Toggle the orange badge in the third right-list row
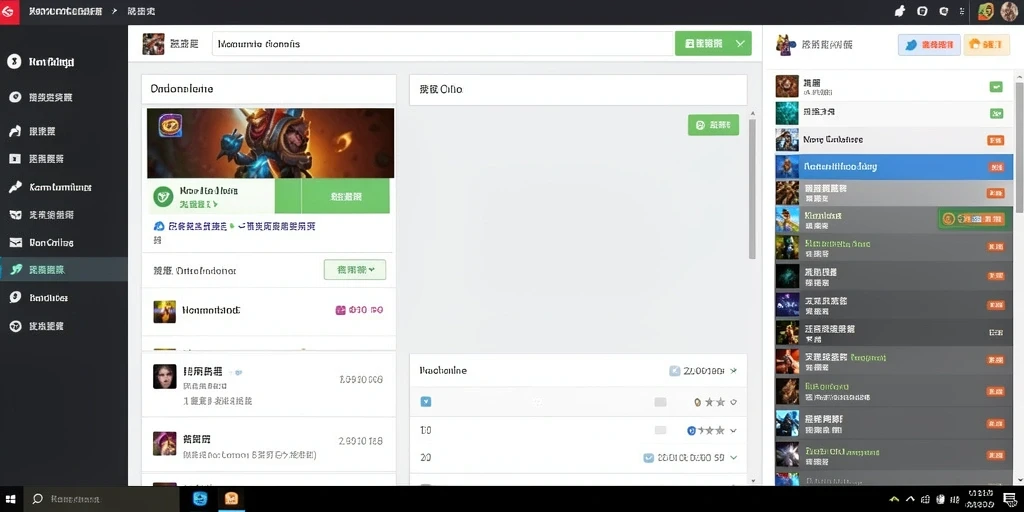The image size is (1024, 512). click(x=995, y=140)
